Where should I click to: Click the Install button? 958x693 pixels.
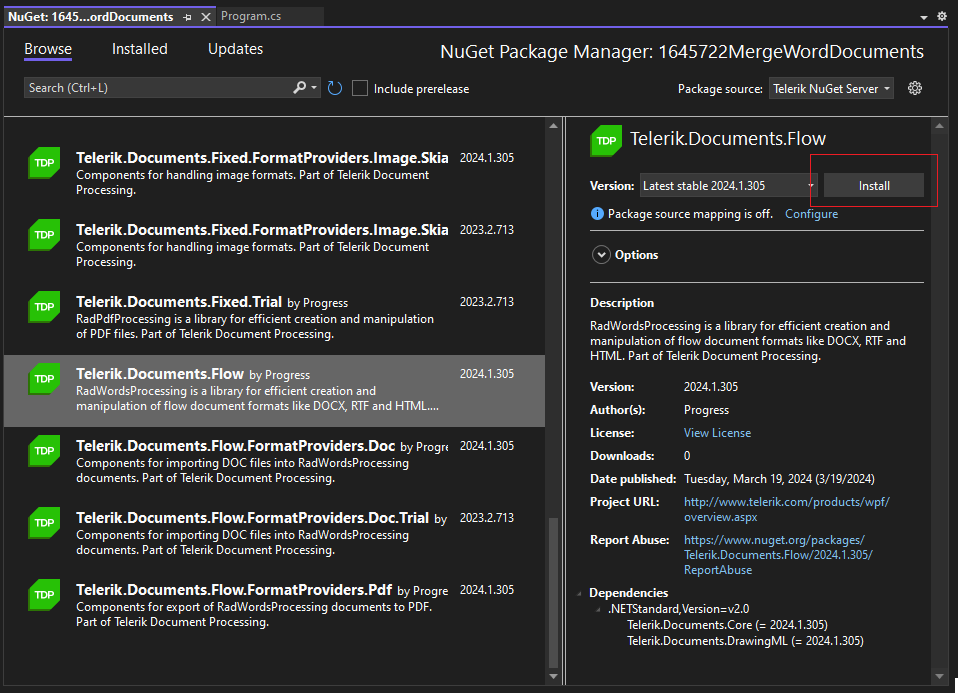[873, 186]
